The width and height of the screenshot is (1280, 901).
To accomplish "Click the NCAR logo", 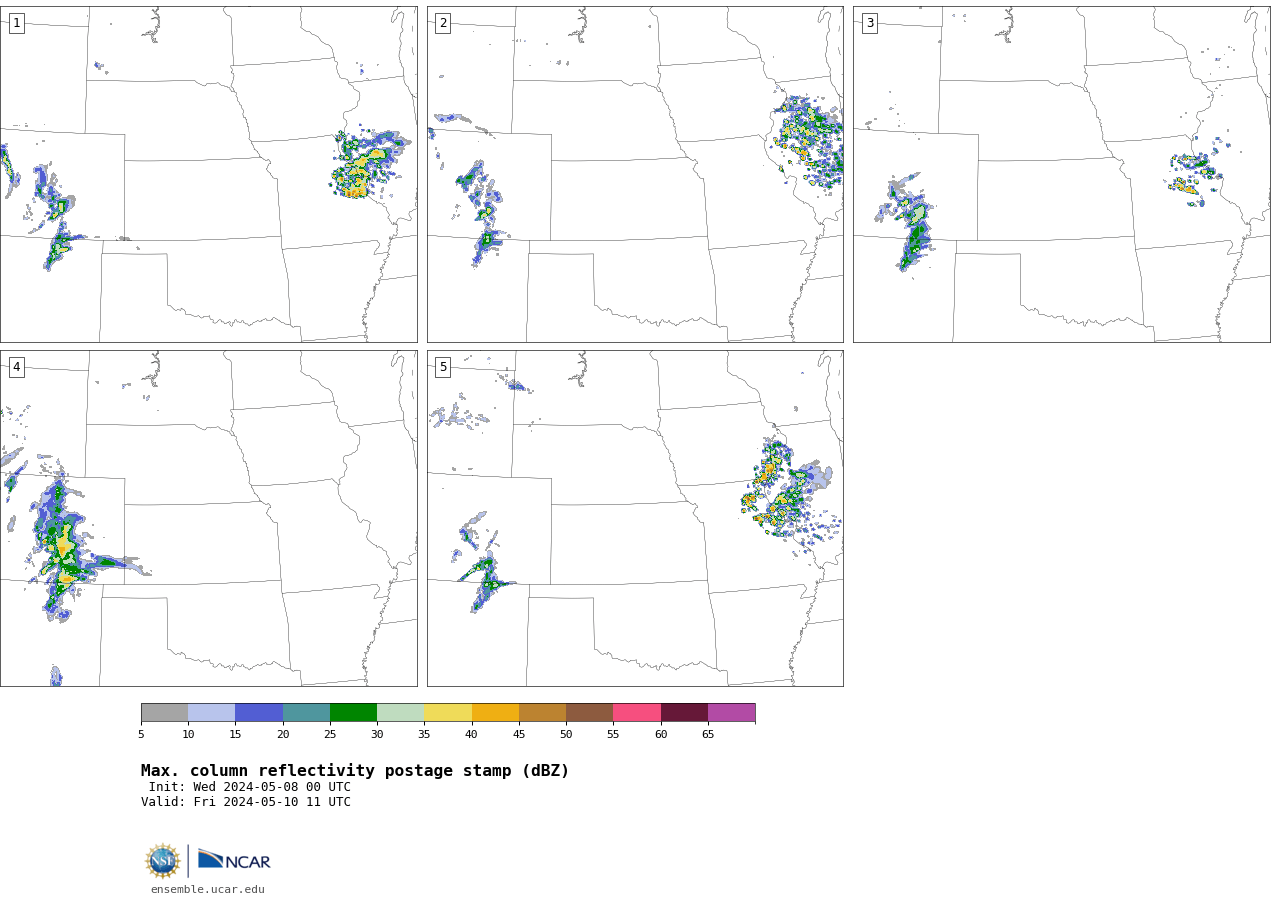I will click(234, 860).
